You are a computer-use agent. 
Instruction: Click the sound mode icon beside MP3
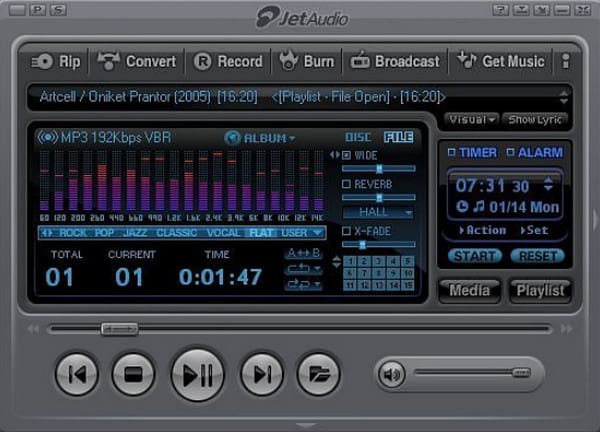(x=47, y=137)
